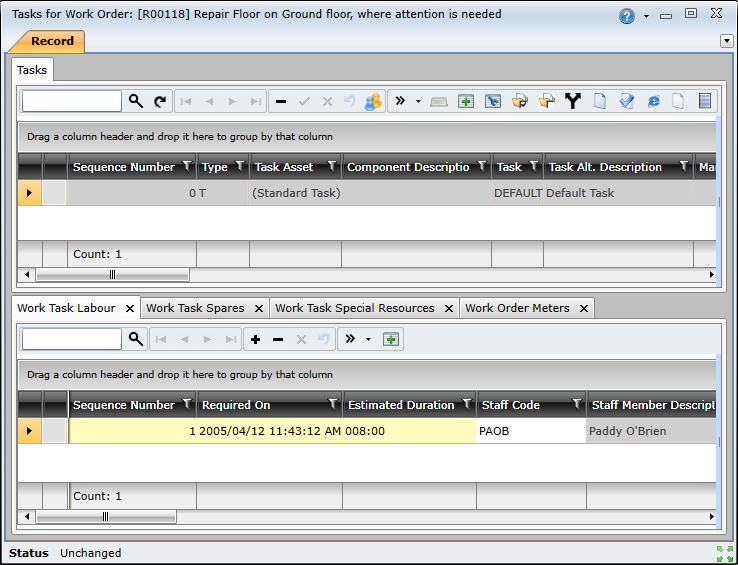Switch to the Work Task Spares tab

click(195, 308)
